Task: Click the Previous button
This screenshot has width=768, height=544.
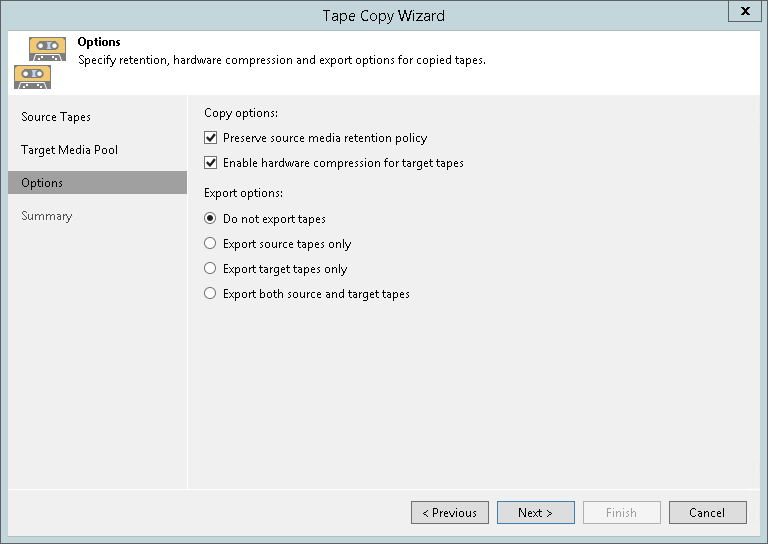Action: click(x=450, y=513)
